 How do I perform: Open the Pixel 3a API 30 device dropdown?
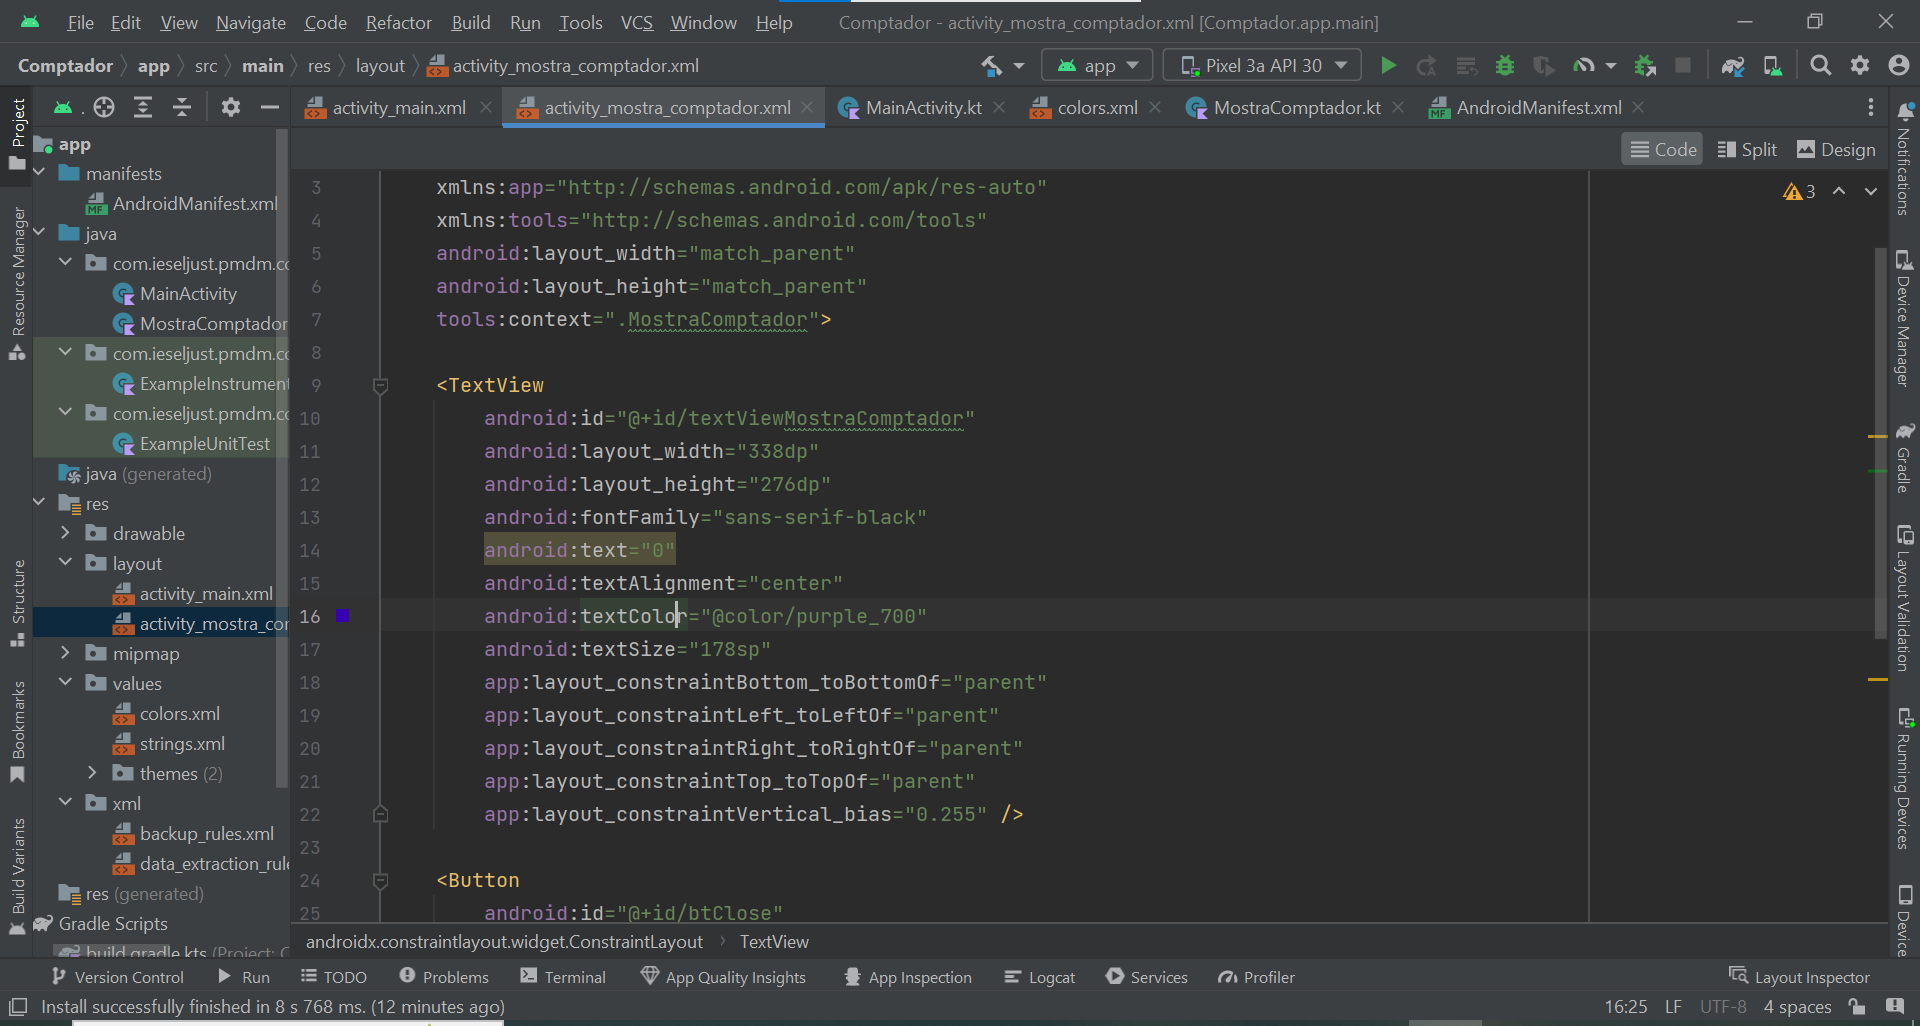pos(1261,65)
